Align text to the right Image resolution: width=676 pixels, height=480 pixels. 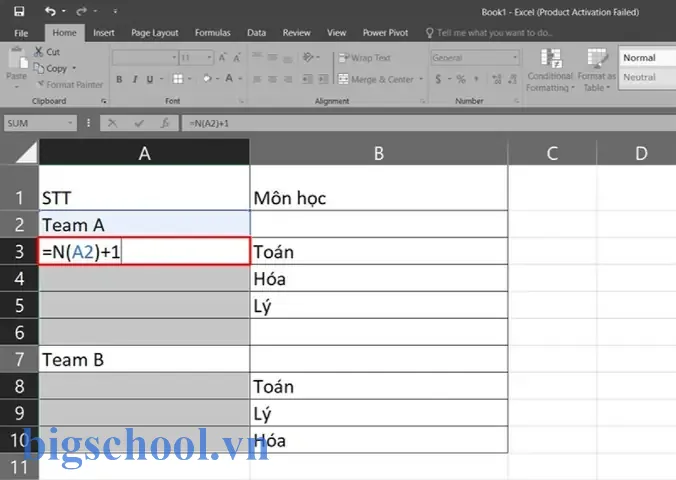[288, 79]
